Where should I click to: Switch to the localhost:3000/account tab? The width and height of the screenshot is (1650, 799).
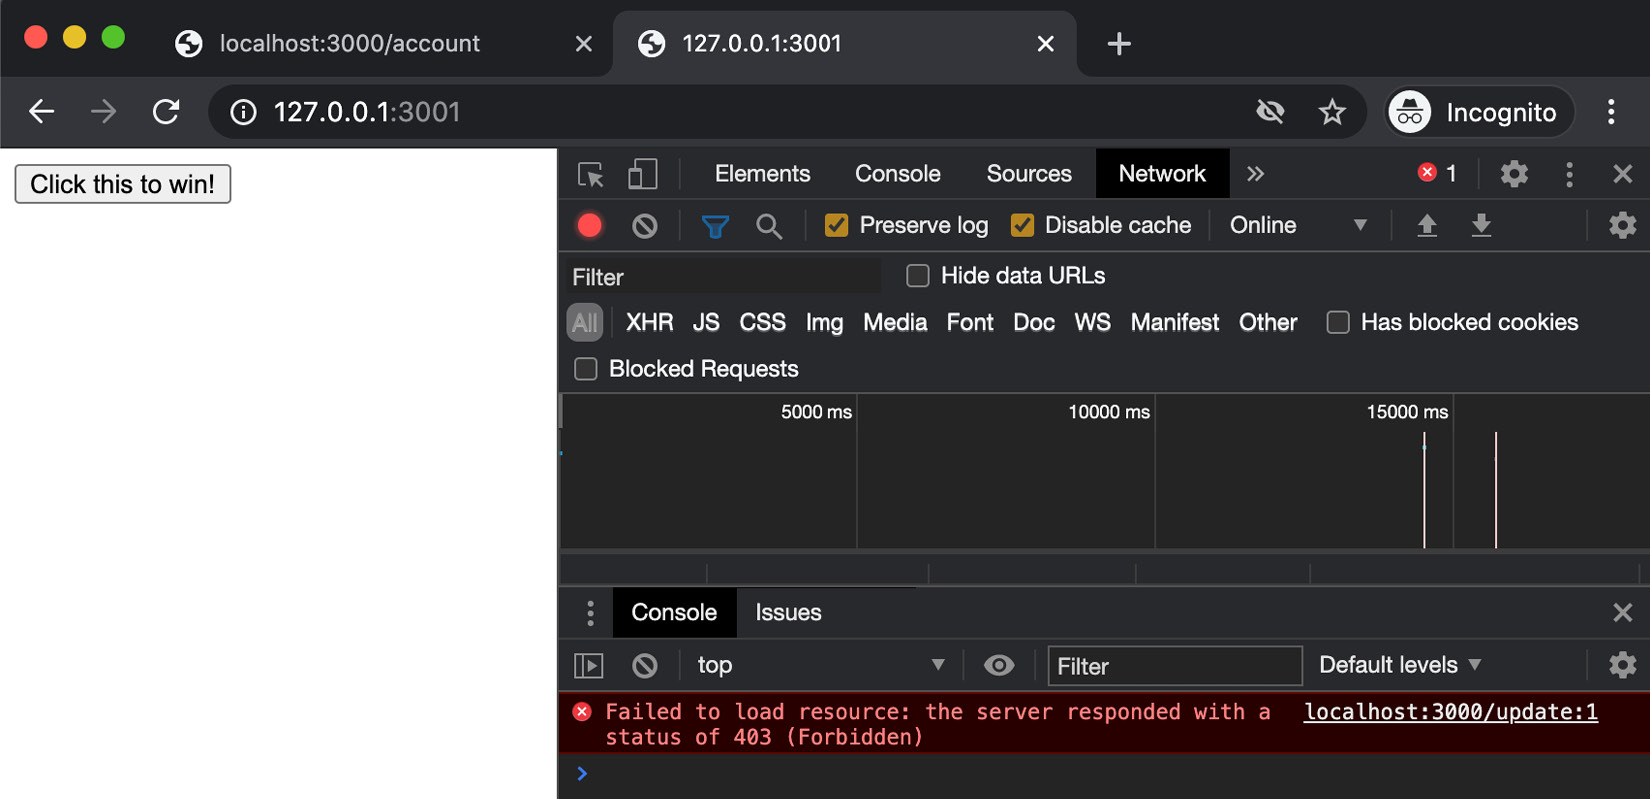[349, 43]
